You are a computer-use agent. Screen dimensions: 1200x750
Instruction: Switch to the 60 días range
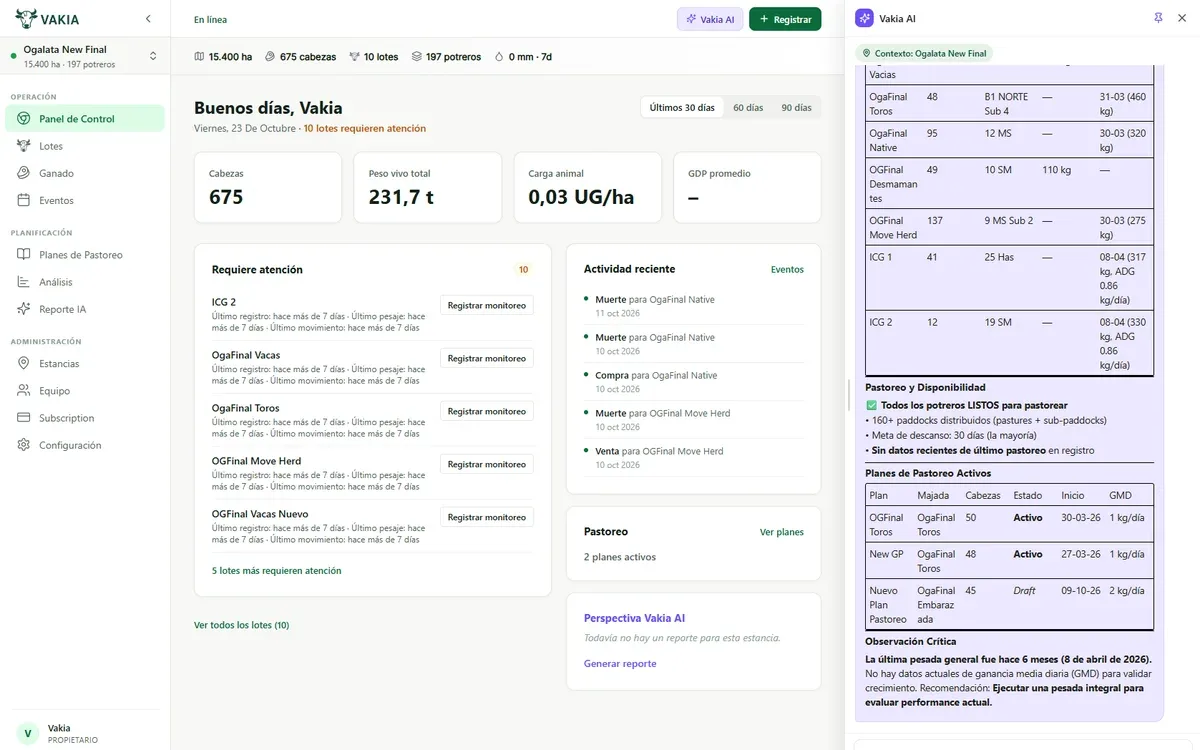point(748,107)
